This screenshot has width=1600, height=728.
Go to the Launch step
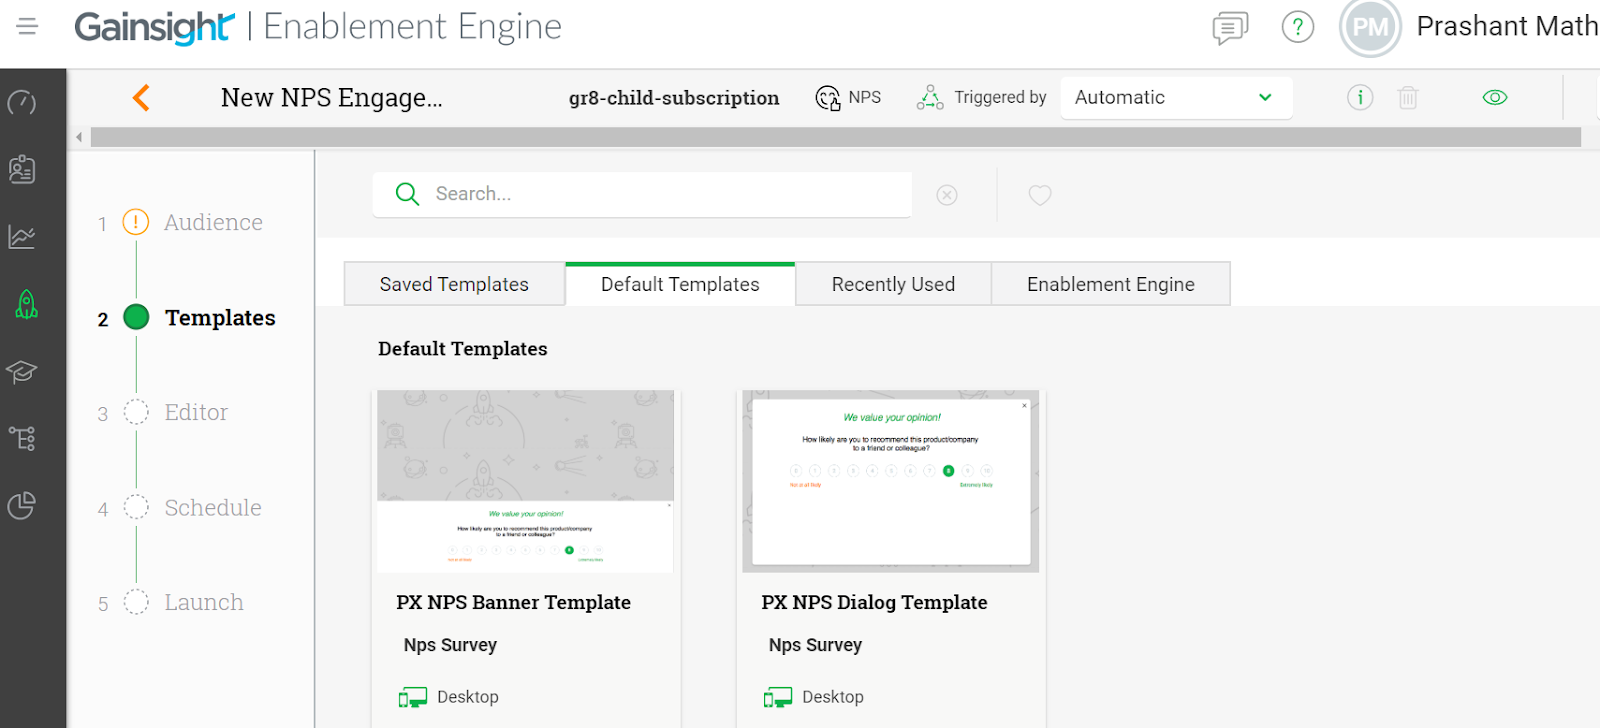204,602
